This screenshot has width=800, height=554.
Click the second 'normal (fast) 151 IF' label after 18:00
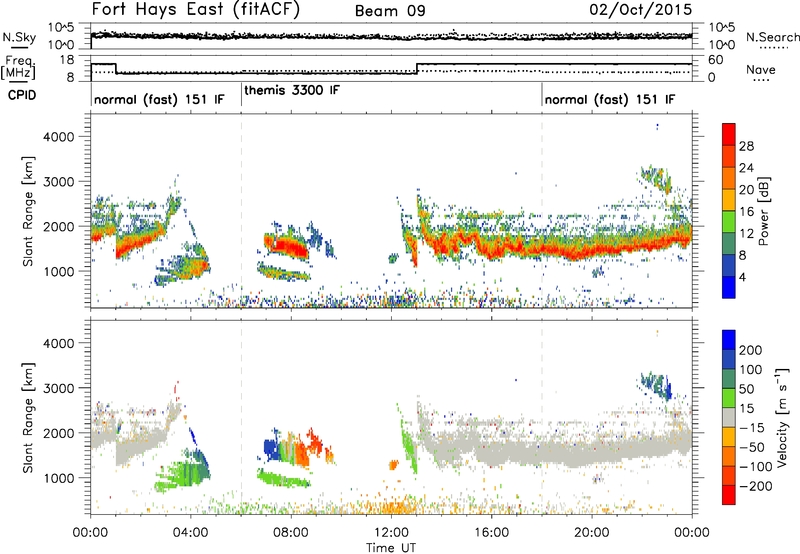click(x=610, y=99)
